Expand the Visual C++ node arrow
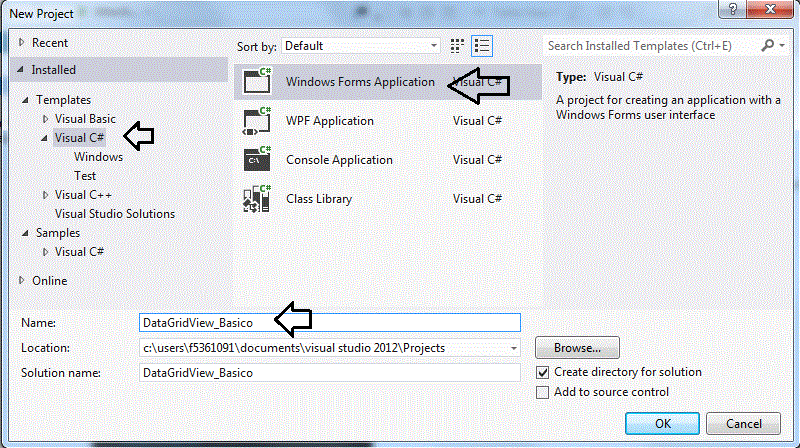Viewport: 800px width, 448px height. tap(45, 195)
